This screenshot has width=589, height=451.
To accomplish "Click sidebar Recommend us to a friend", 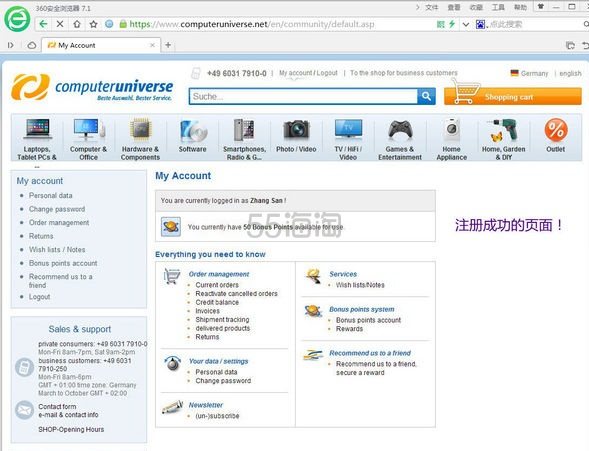I will pos(60,281).
